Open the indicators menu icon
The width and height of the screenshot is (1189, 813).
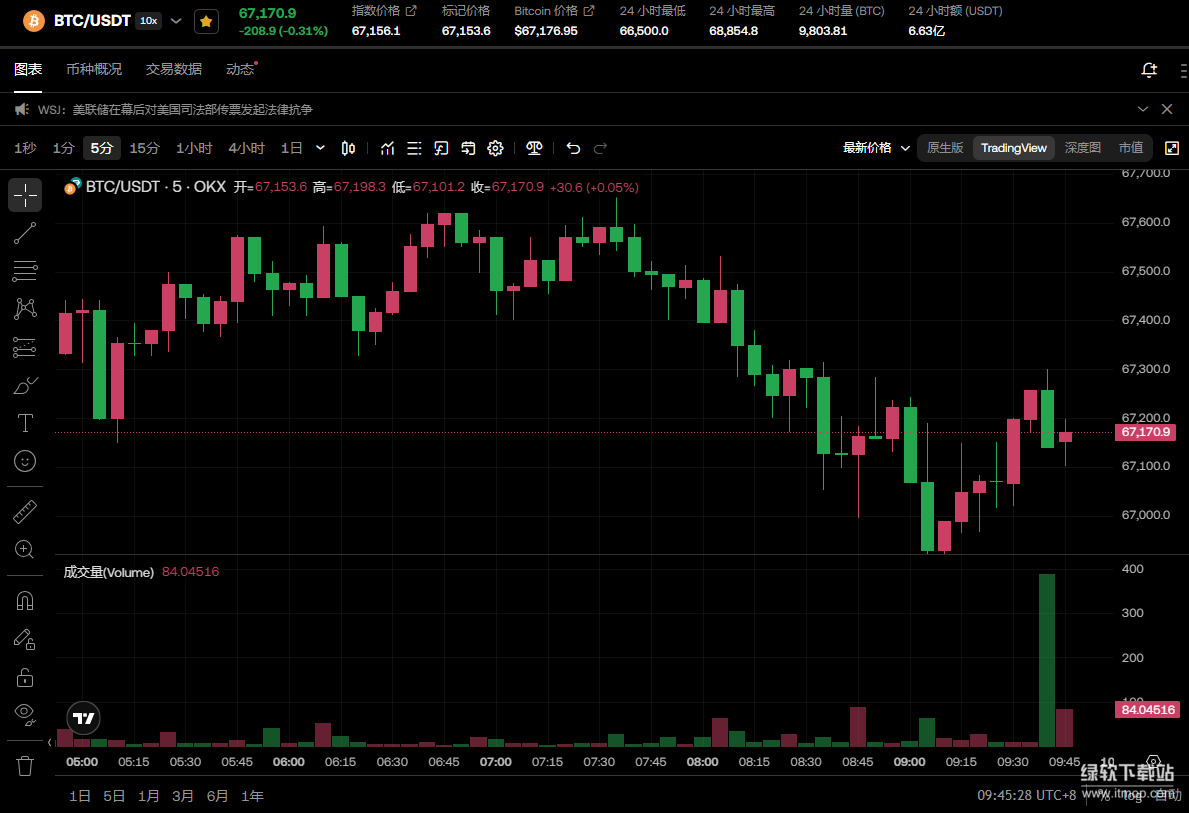click(x=388, y=148)
